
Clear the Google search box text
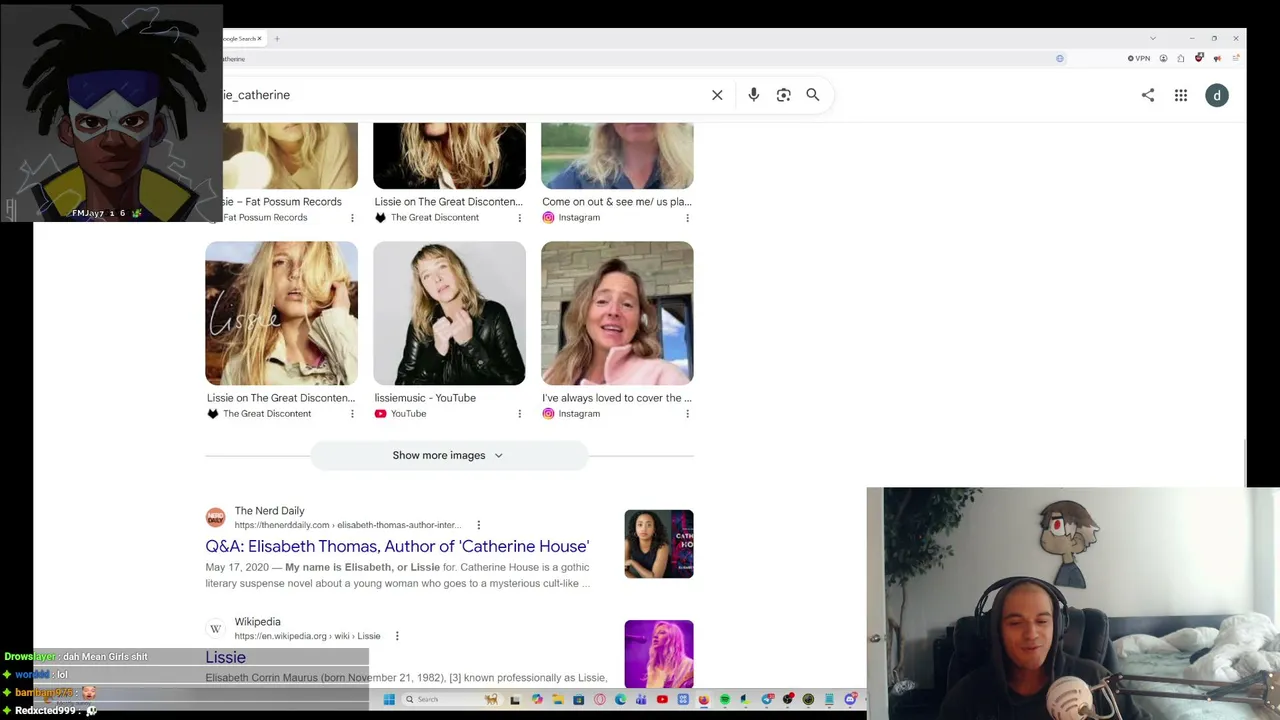coord(717,95)
